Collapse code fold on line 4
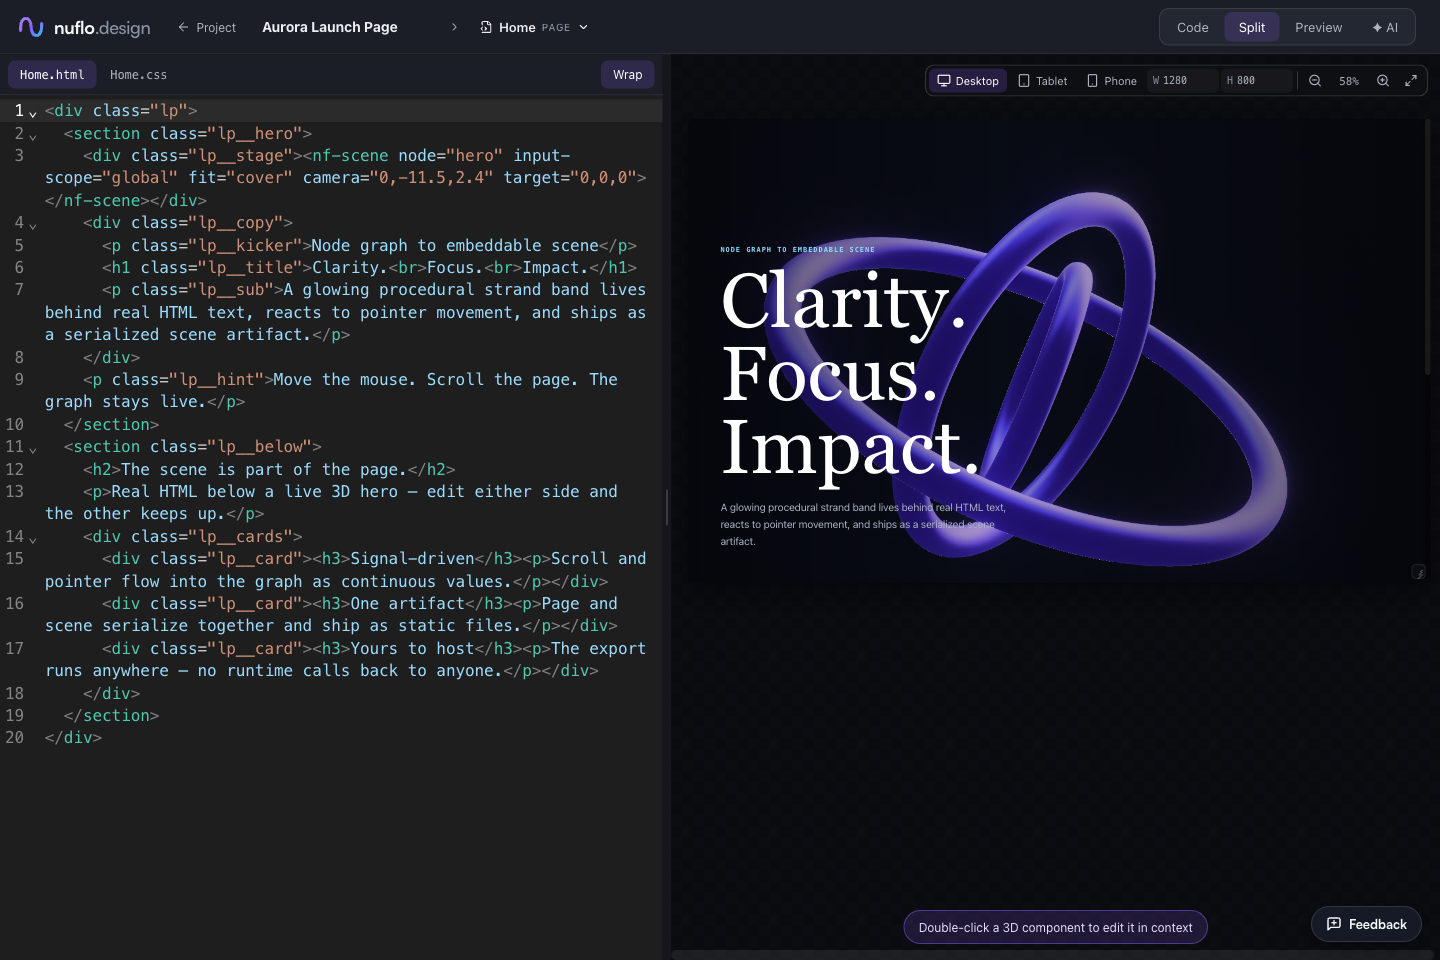The width and height of the screenshot is (1440, 960). pyautogui.click(x=33, y=225)
